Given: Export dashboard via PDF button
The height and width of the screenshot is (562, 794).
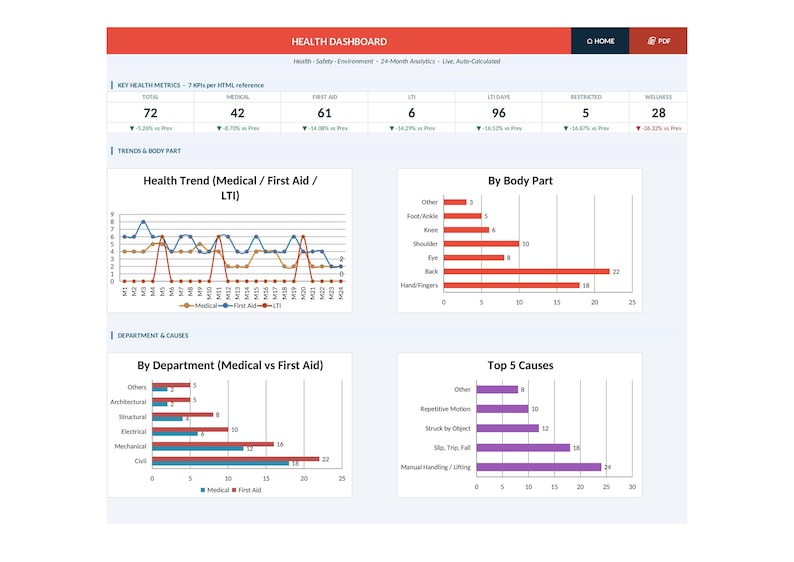Looking at the screenshot, I should [658, 41].
